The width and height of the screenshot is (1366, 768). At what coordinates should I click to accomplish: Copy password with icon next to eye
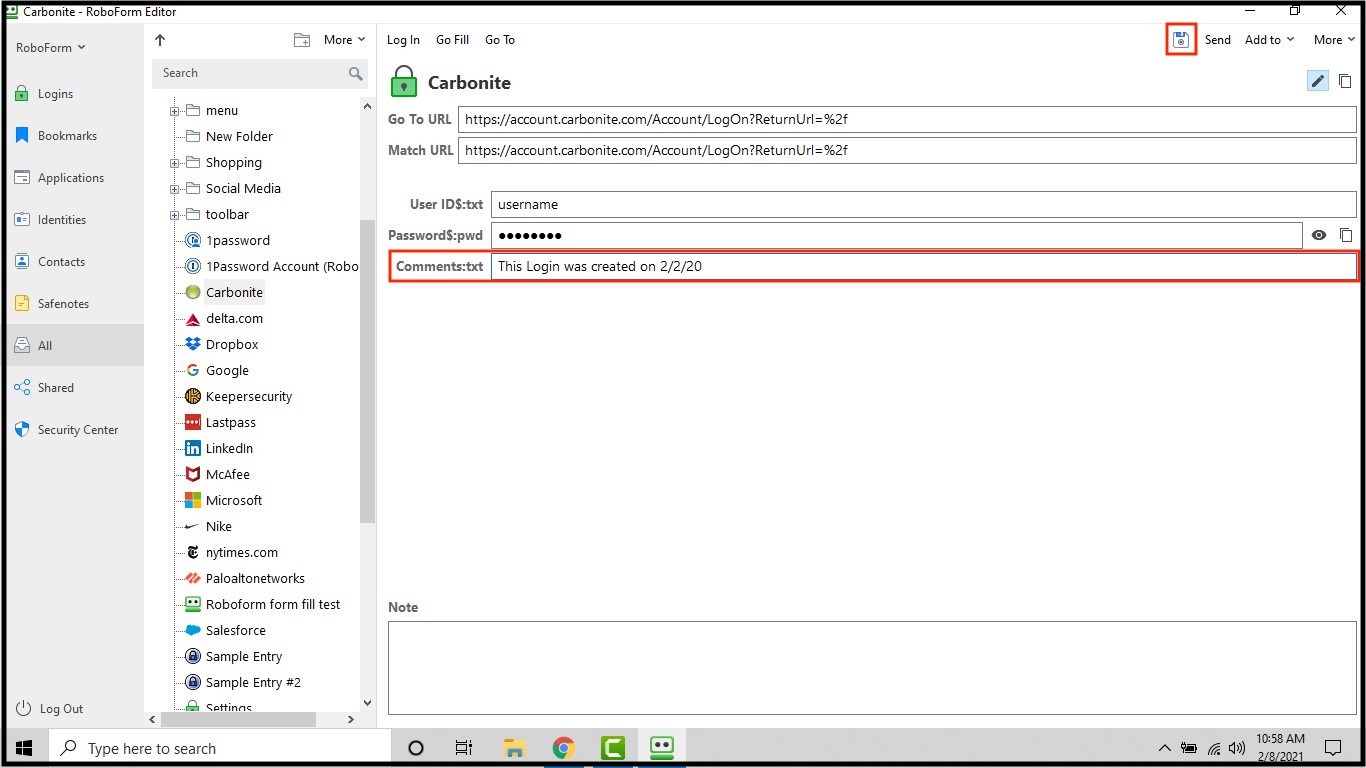click(x=1346, y=235)
